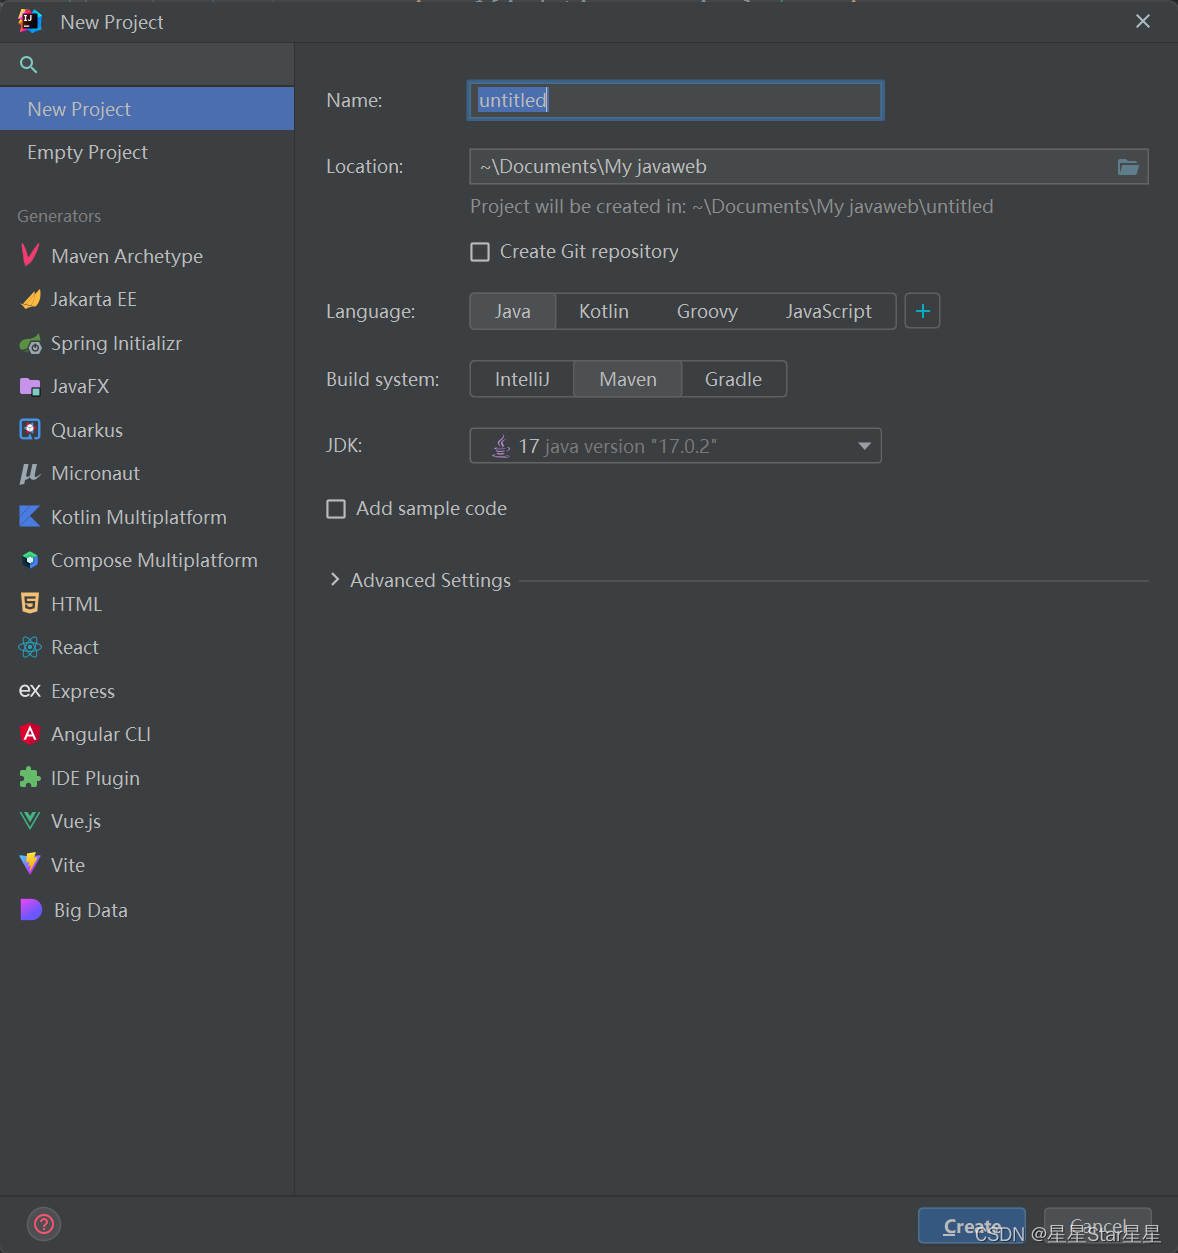Click the JavaFX folder icon
This screenshot has width=1178, height=1253.
pyautogui.click(x=30, y=386)
